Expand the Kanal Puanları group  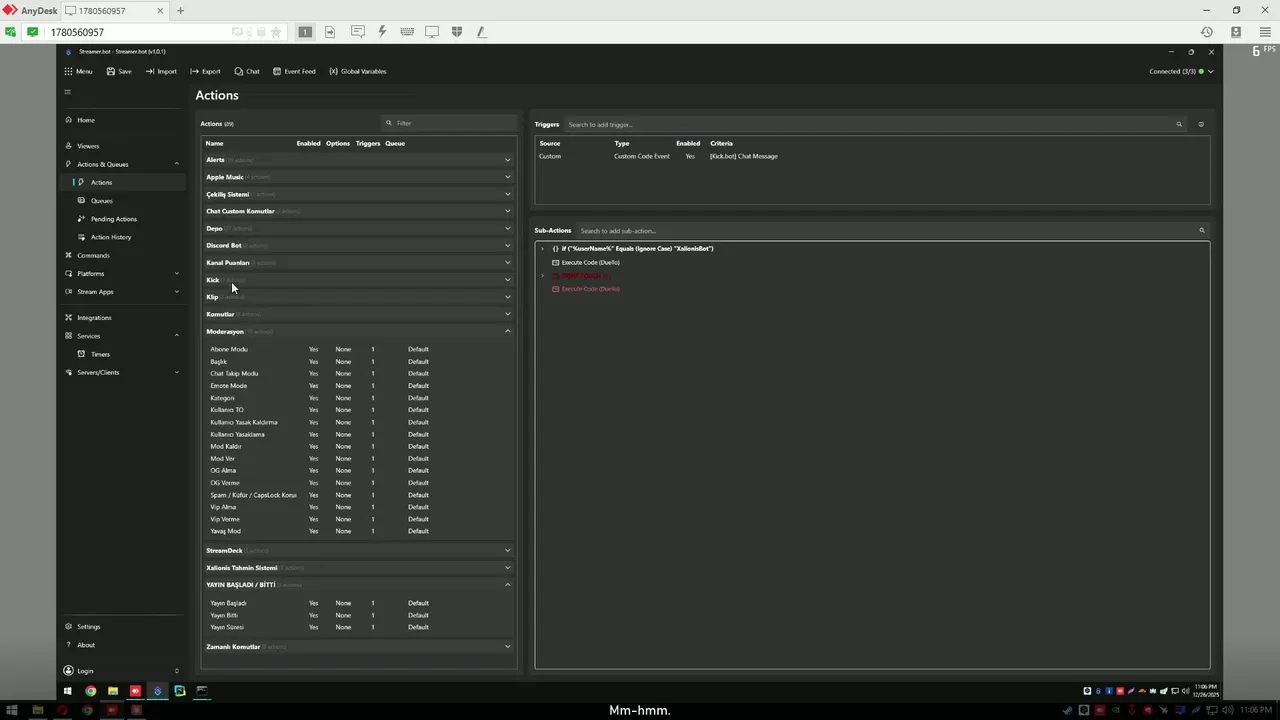(x=508, y=262)
